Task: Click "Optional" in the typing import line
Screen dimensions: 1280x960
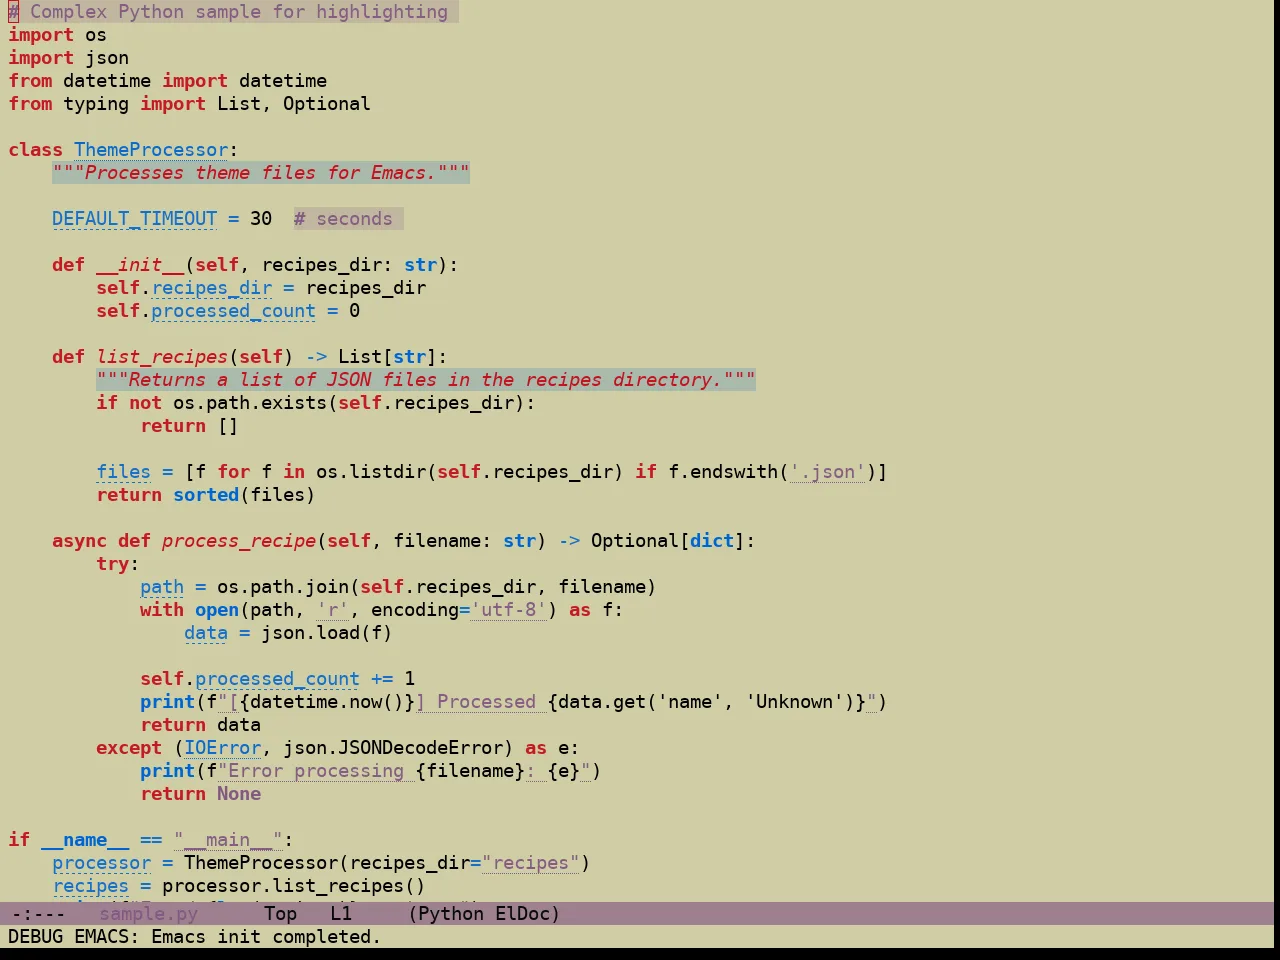Action: [327, 104]
